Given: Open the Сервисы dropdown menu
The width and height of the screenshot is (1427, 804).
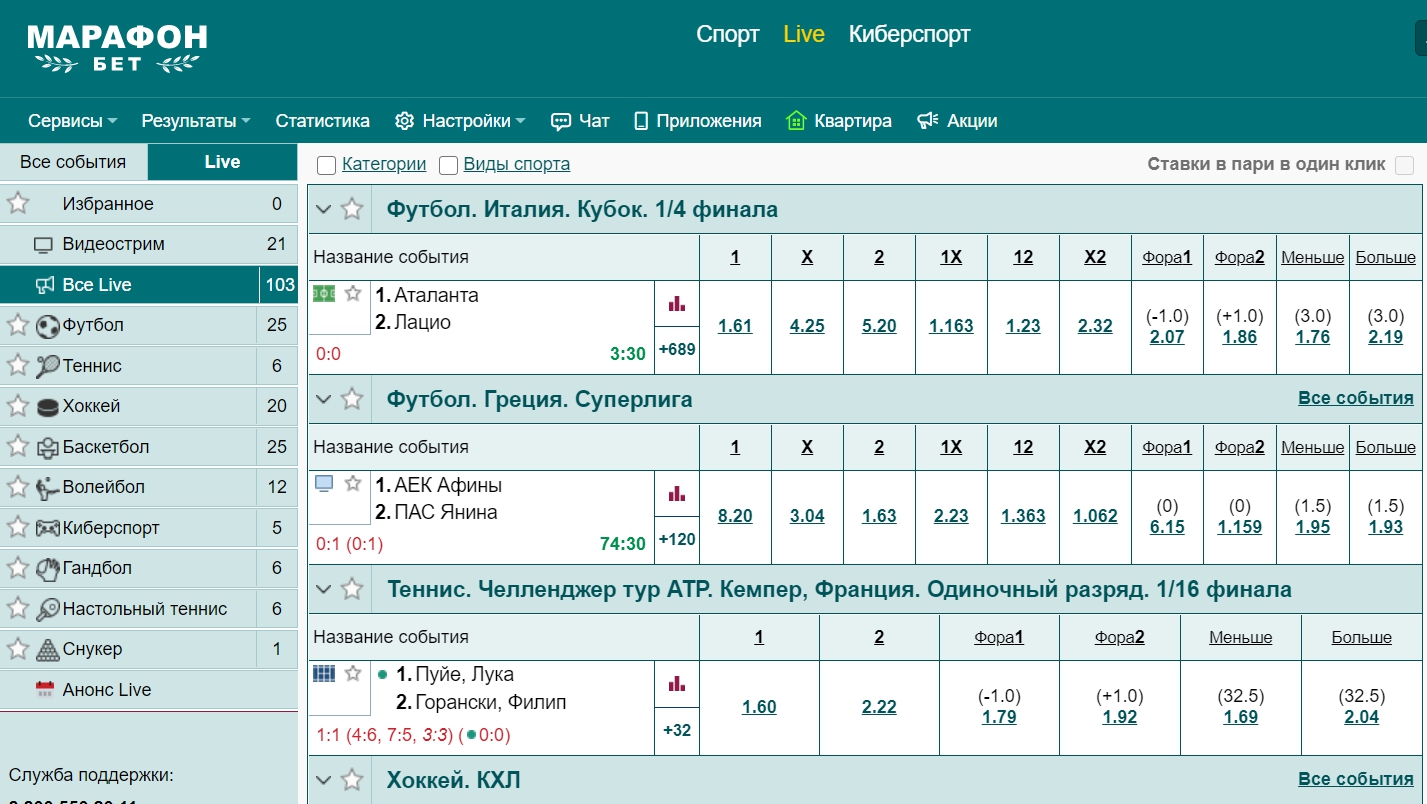Looking at the screenshot, I should (73, 121).
